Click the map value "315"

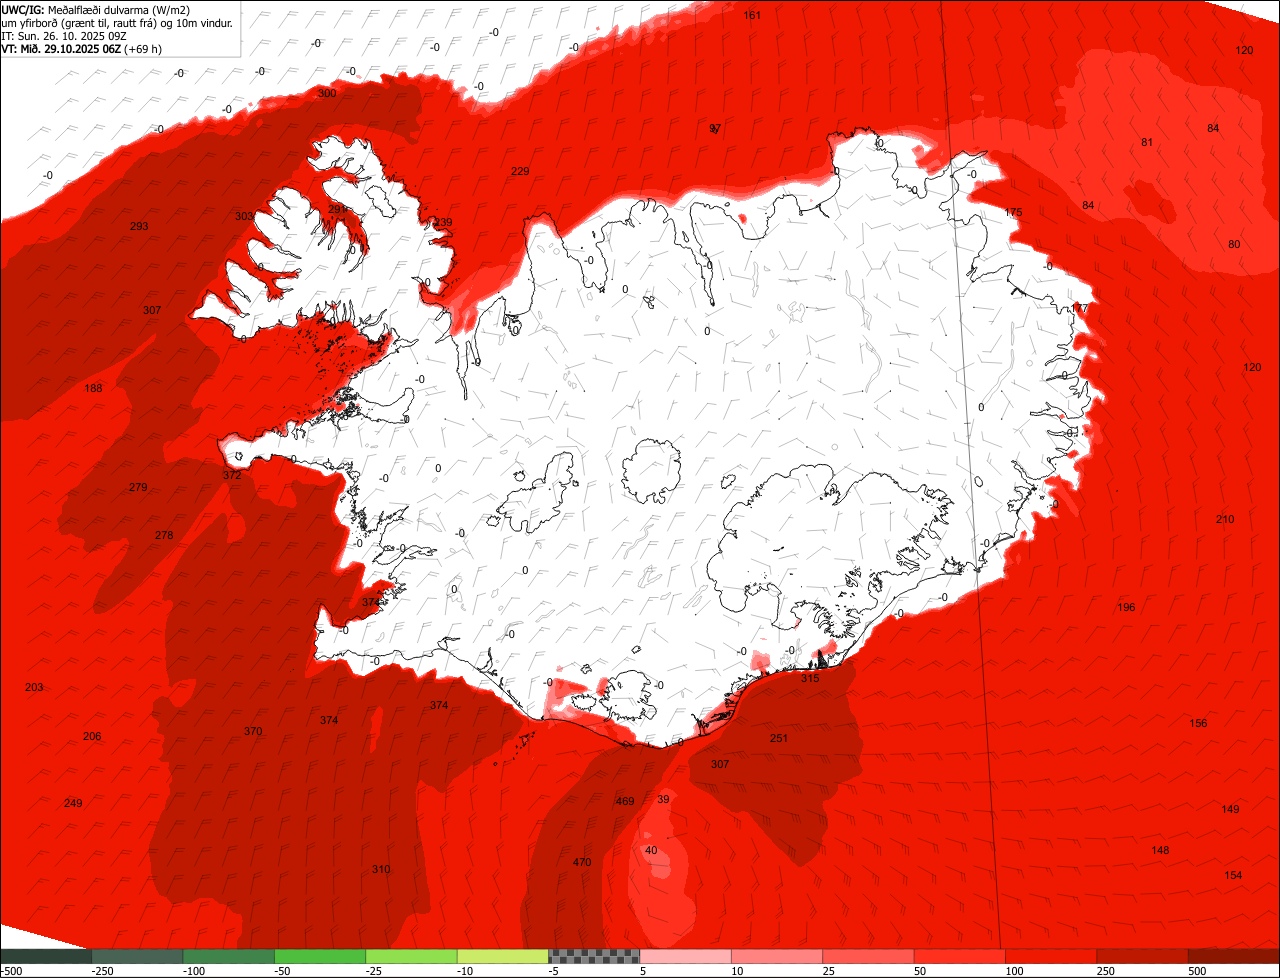click(810, 678)
